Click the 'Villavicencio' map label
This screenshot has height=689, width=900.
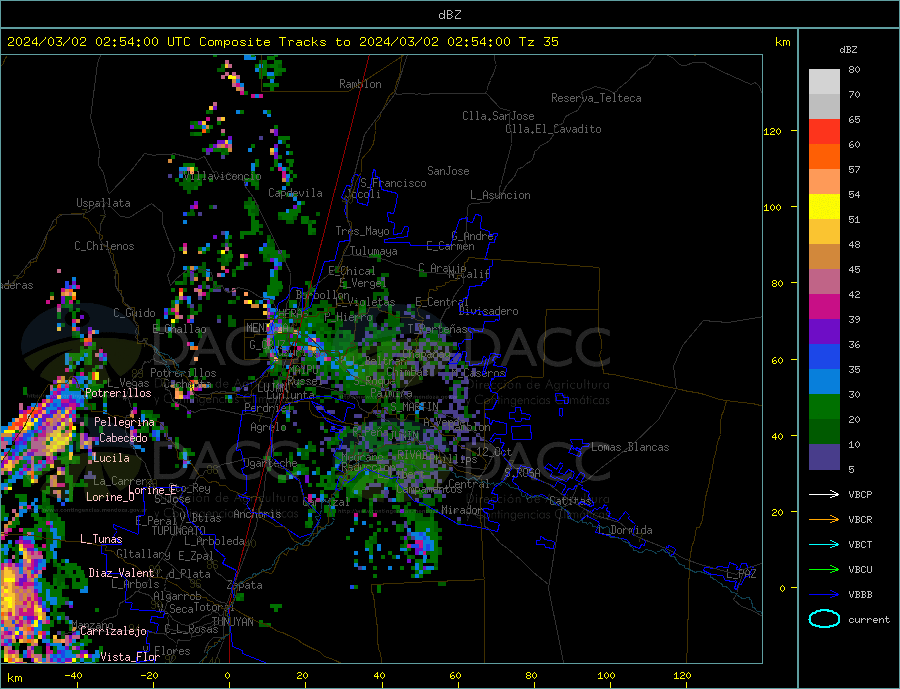click(222, 176)
